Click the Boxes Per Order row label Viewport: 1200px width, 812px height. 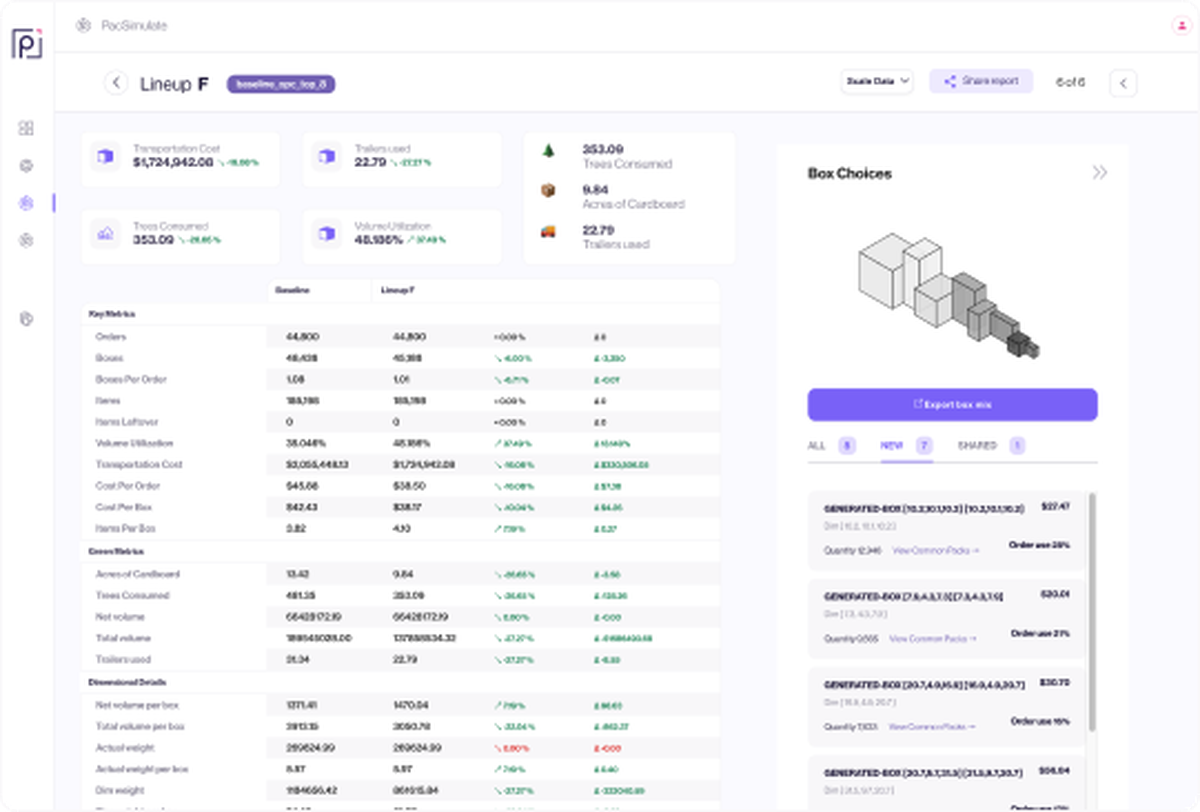point(131,379)
